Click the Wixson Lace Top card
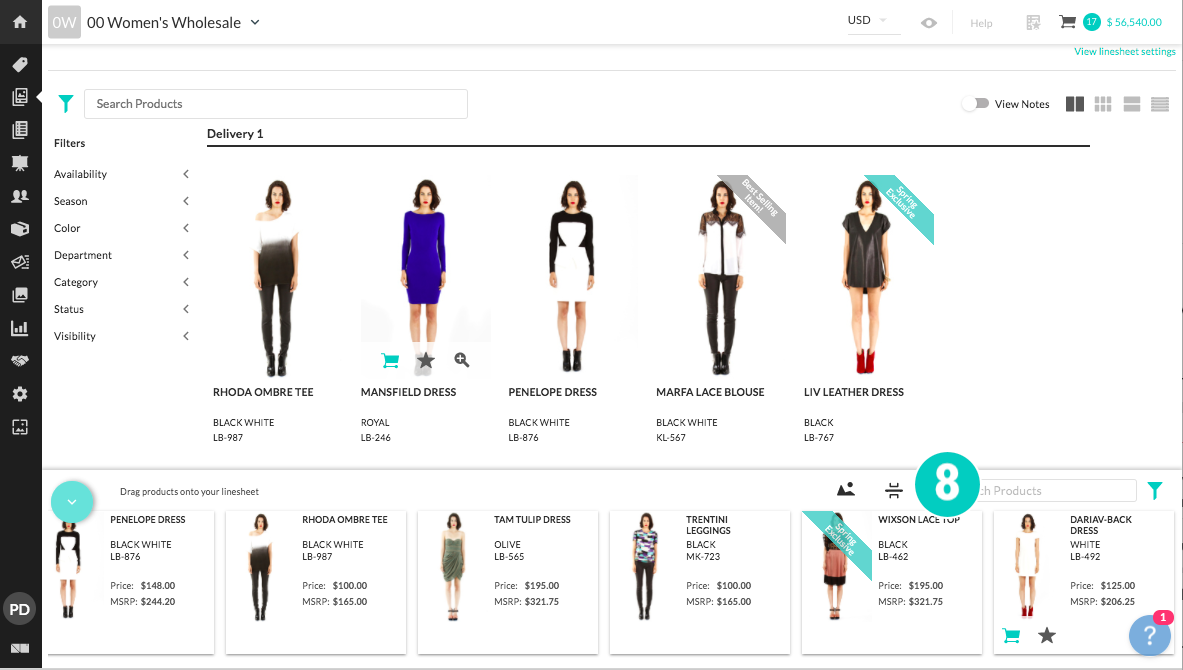The height and width of the screenshot is (670, 1183). point(892,582)
